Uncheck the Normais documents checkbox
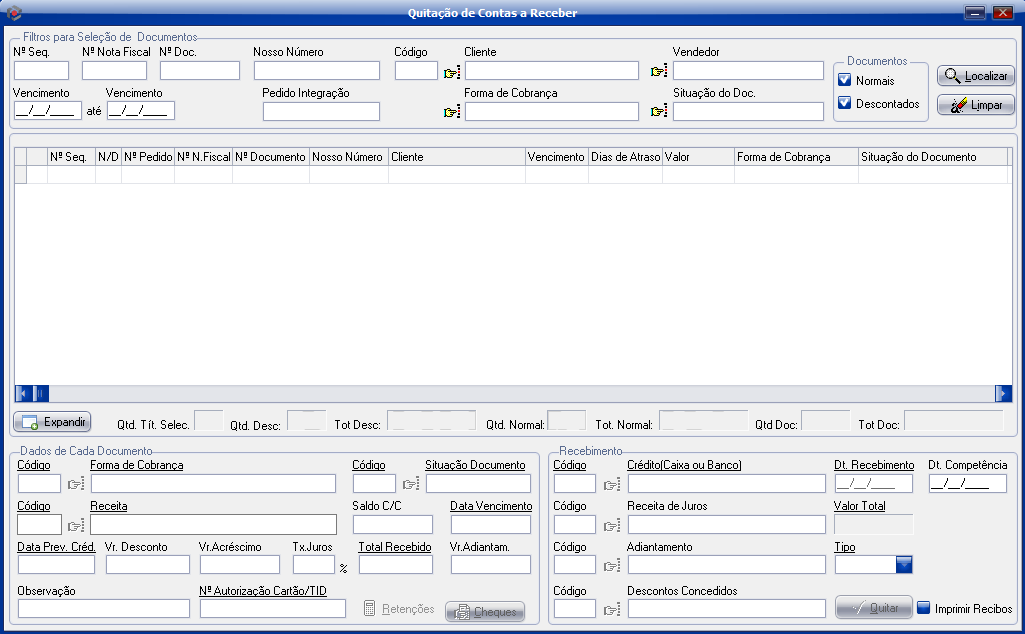Viewport: 1025px width, 634px height. point(845,81)
